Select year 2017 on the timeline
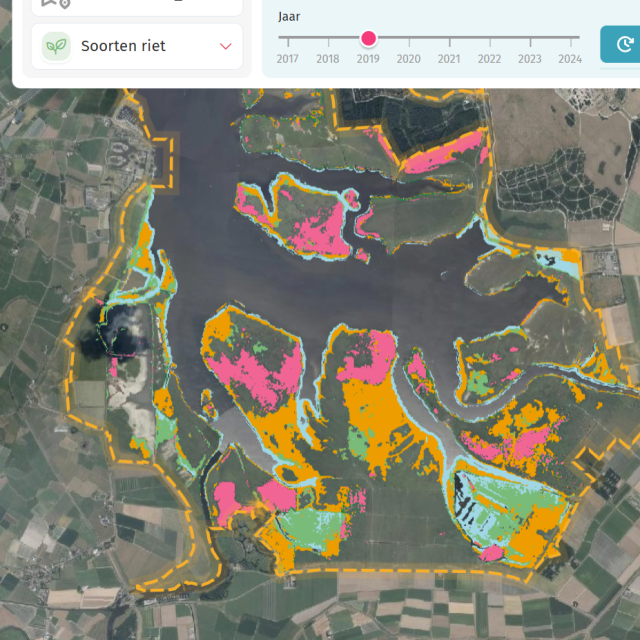Image resolution: width=640 pixels, height=640 pixels. [288, 59]
